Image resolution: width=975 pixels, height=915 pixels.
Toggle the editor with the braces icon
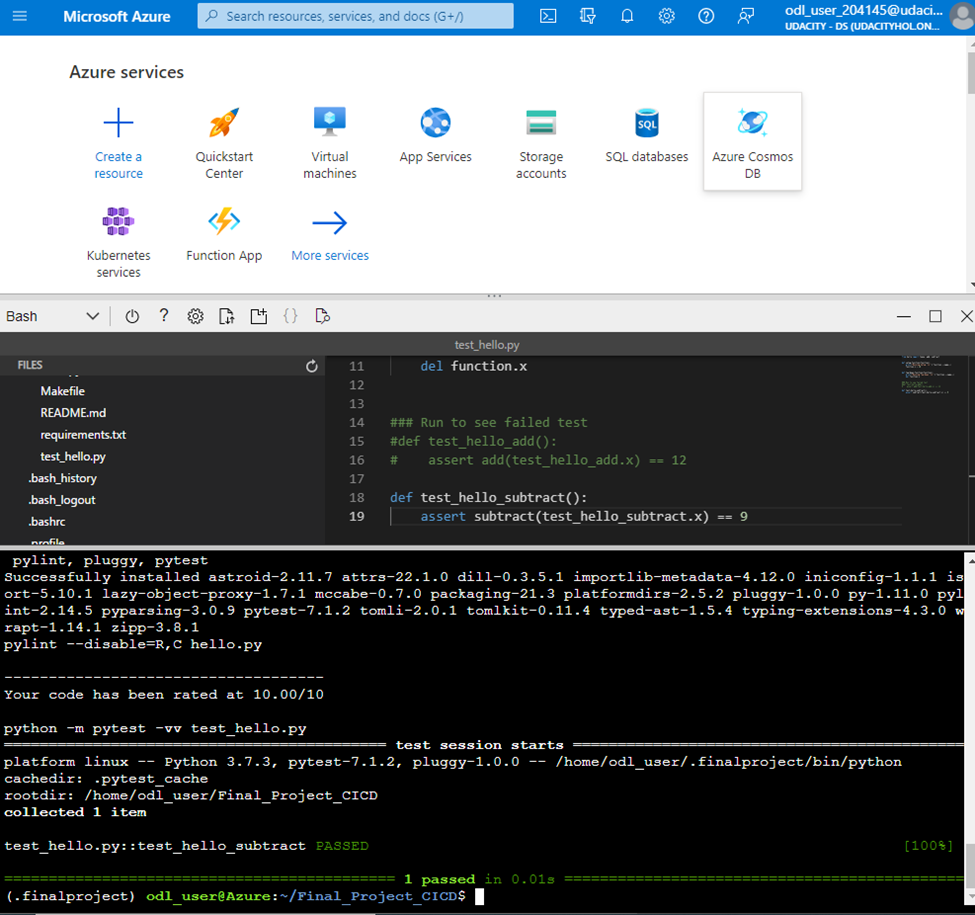[x=290, y=316]
